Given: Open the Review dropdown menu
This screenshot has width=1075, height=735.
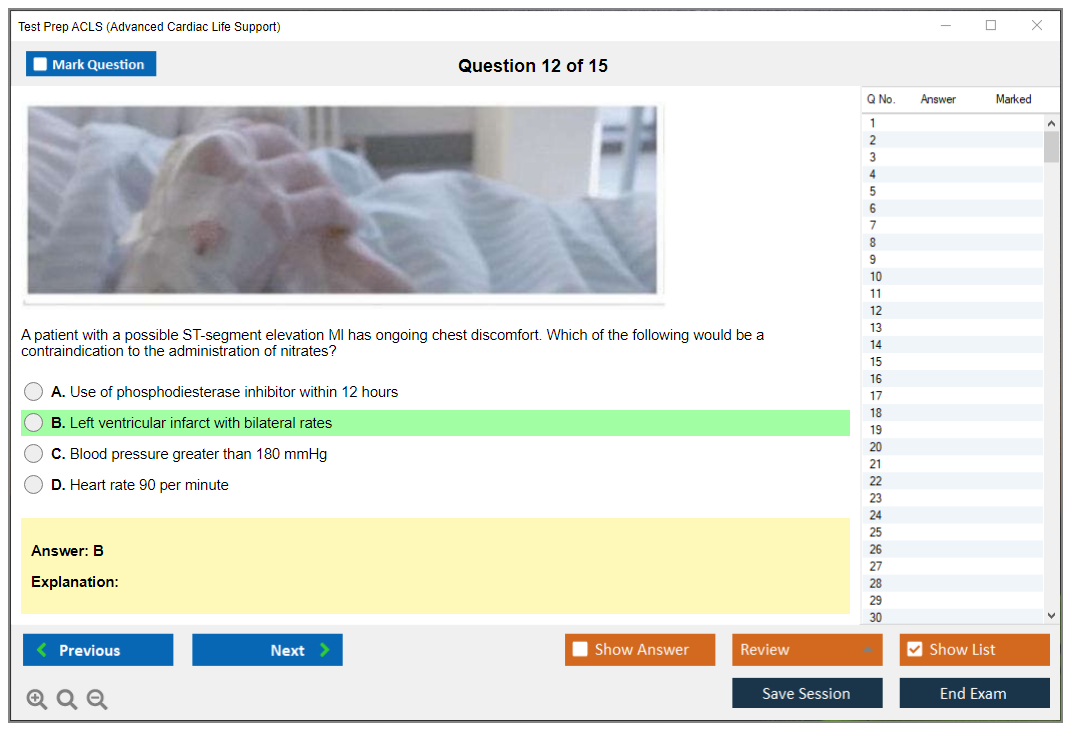Looking at the screenshot, I should point(806,650).
